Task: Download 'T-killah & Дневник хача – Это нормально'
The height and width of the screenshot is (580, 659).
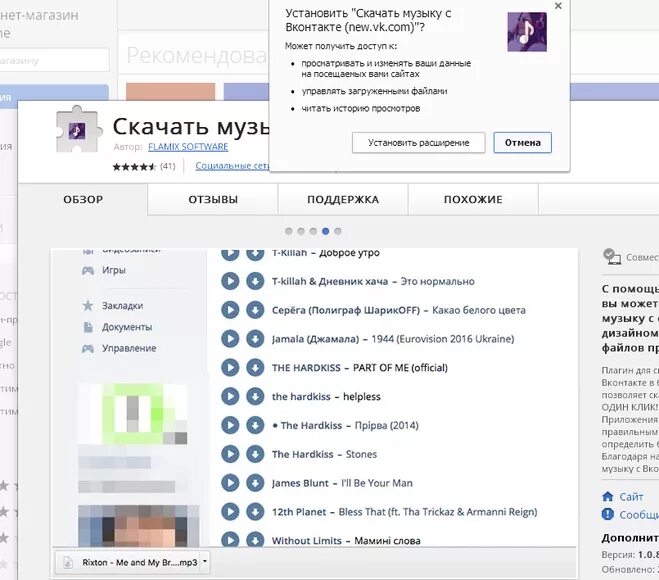Action: [x=255, y=281]
